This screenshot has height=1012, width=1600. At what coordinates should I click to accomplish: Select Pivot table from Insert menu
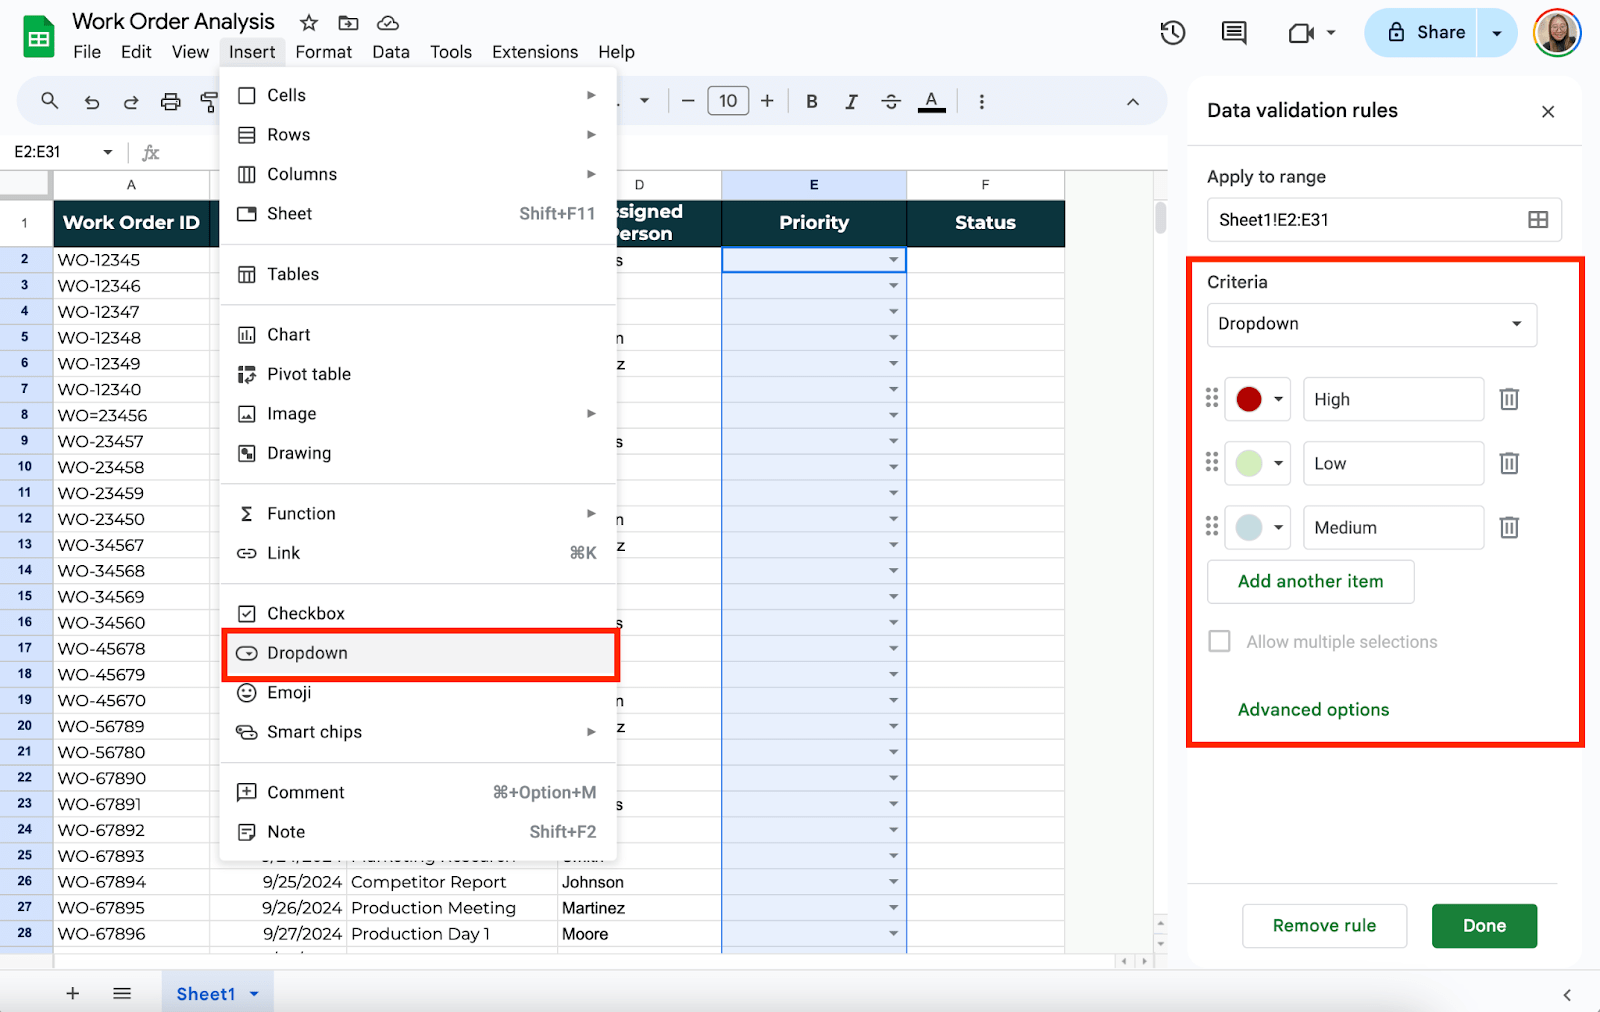[309, 374]
